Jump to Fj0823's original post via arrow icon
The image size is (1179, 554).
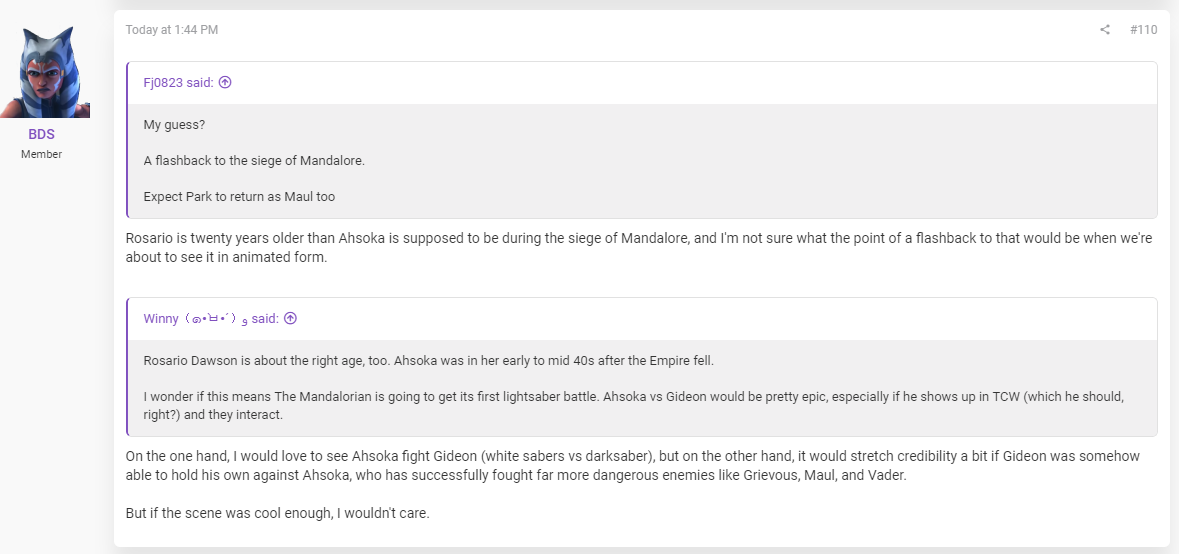click(x=225, y=83)
